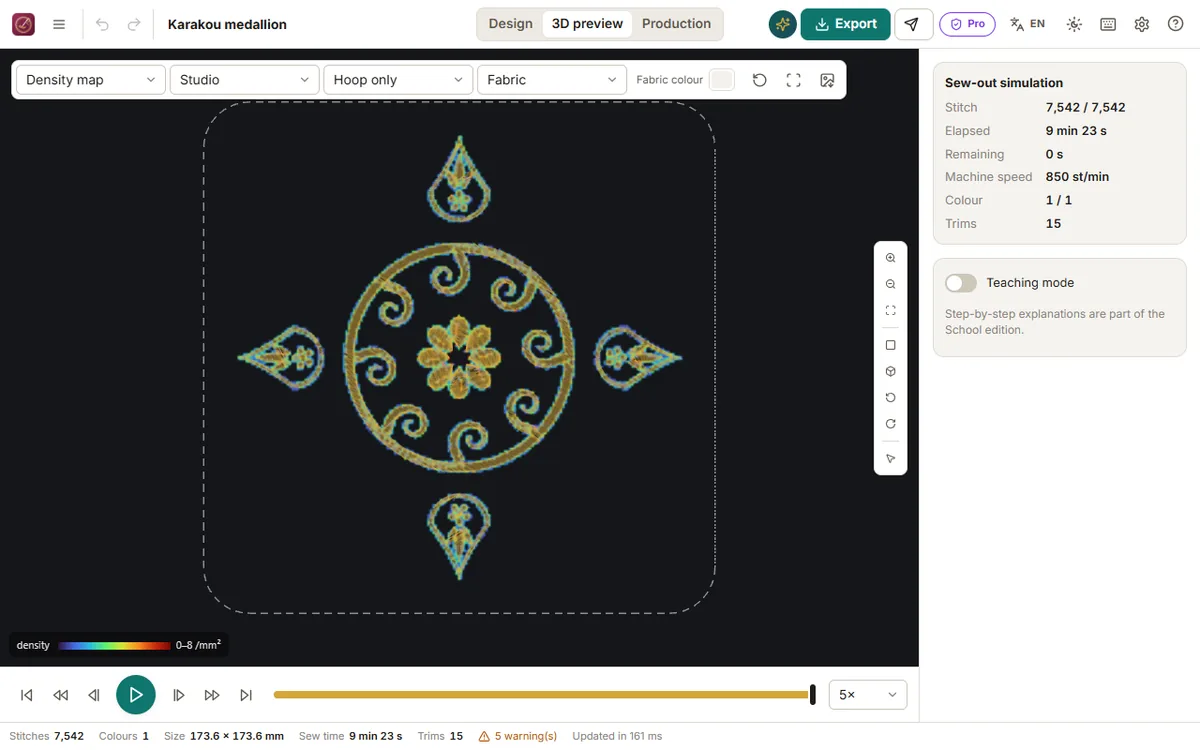
Task: Skip to the last stitch
Action: point(246,695)
